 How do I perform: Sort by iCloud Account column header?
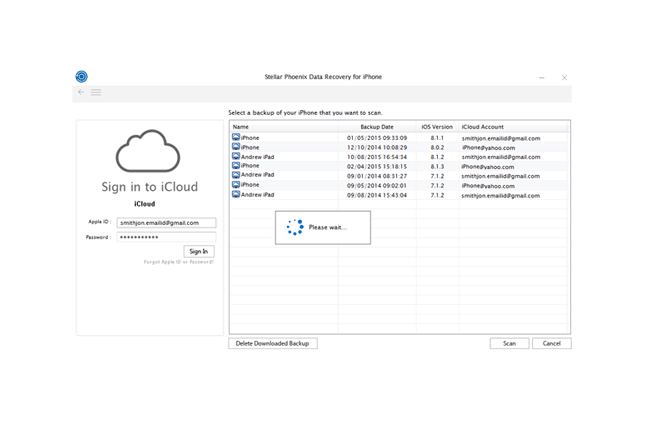483,127
